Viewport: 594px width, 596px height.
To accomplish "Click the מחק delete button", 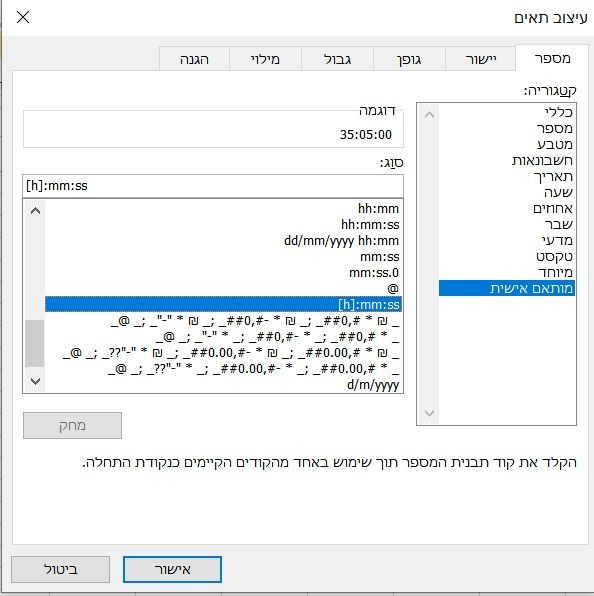I will [x=72, y=425].
